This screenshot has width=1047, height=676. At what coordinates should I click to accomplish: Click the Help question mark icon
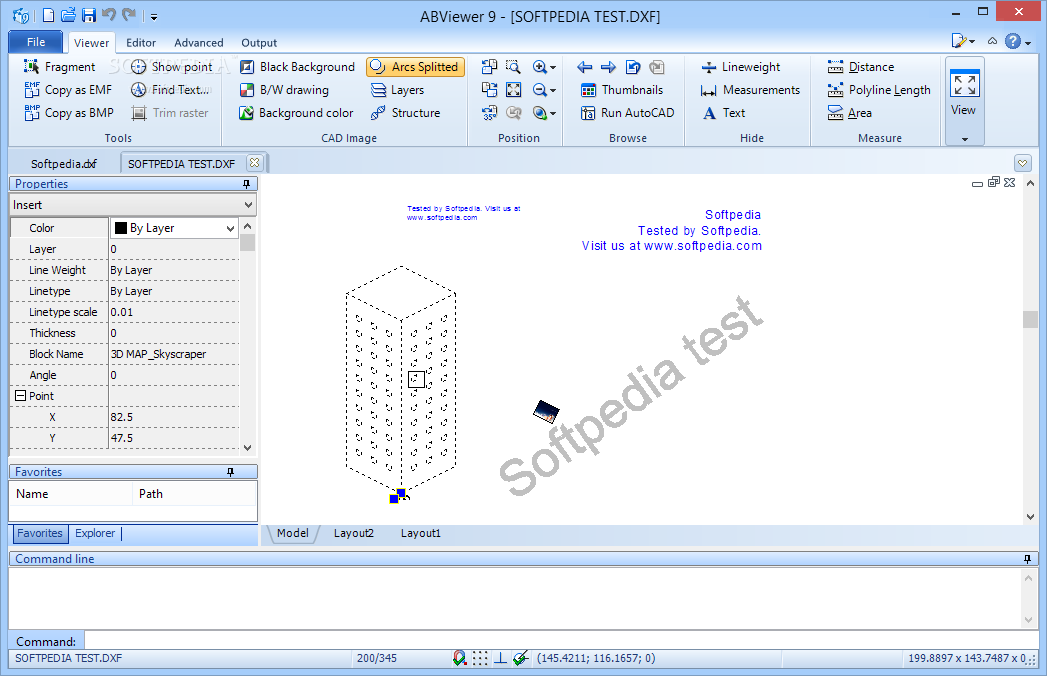point(1012,41)
